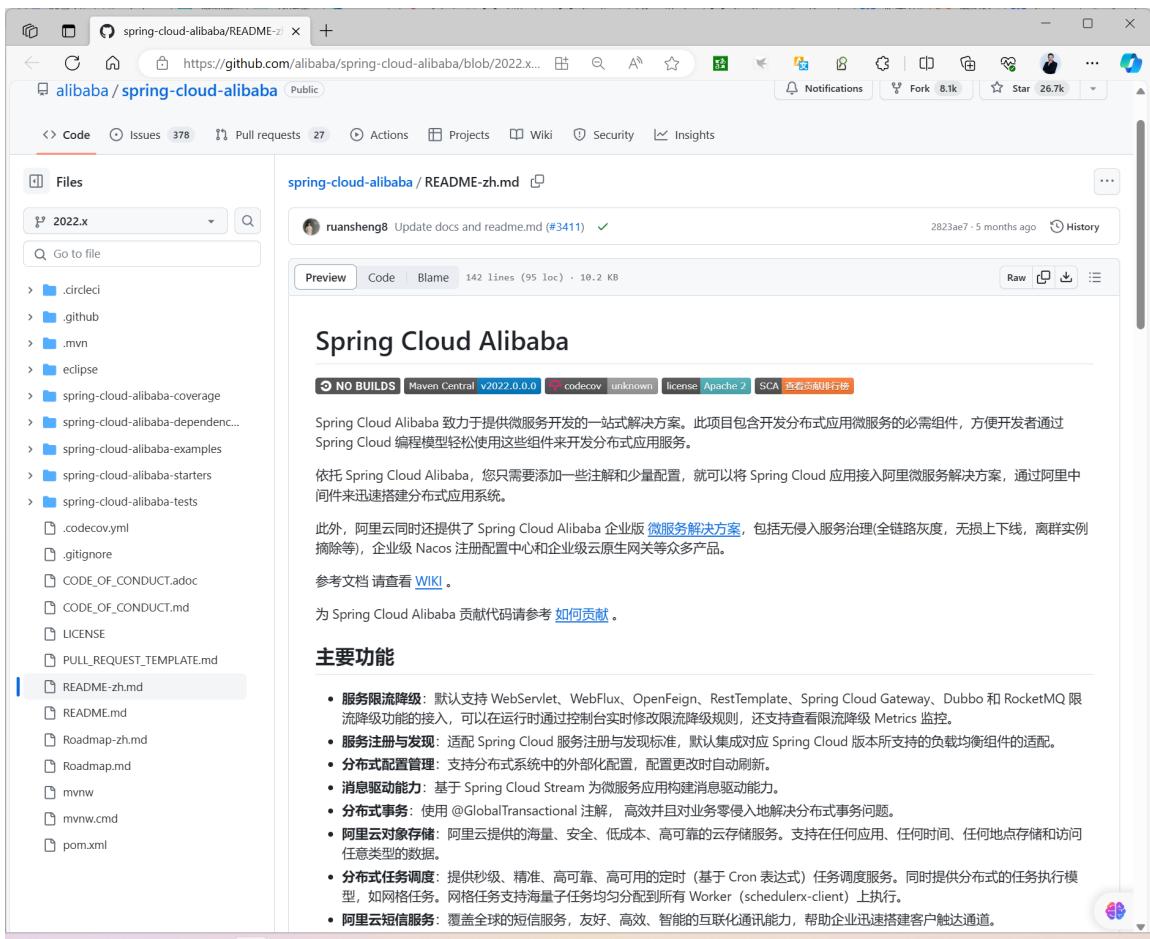This screenshot has height=939, width=1150.
Task: Refresh the browser page
Action: (x=72, y=63)
